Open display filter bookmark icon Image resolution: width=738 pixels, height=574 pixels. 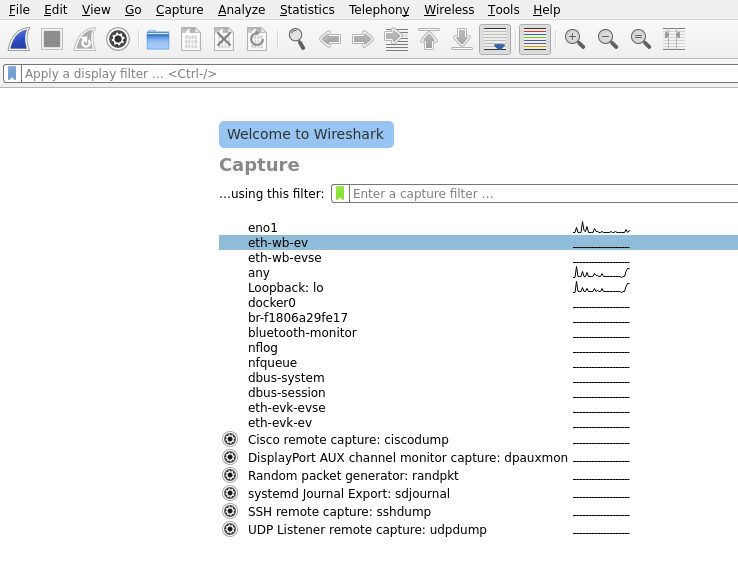[x=12, y=73]
